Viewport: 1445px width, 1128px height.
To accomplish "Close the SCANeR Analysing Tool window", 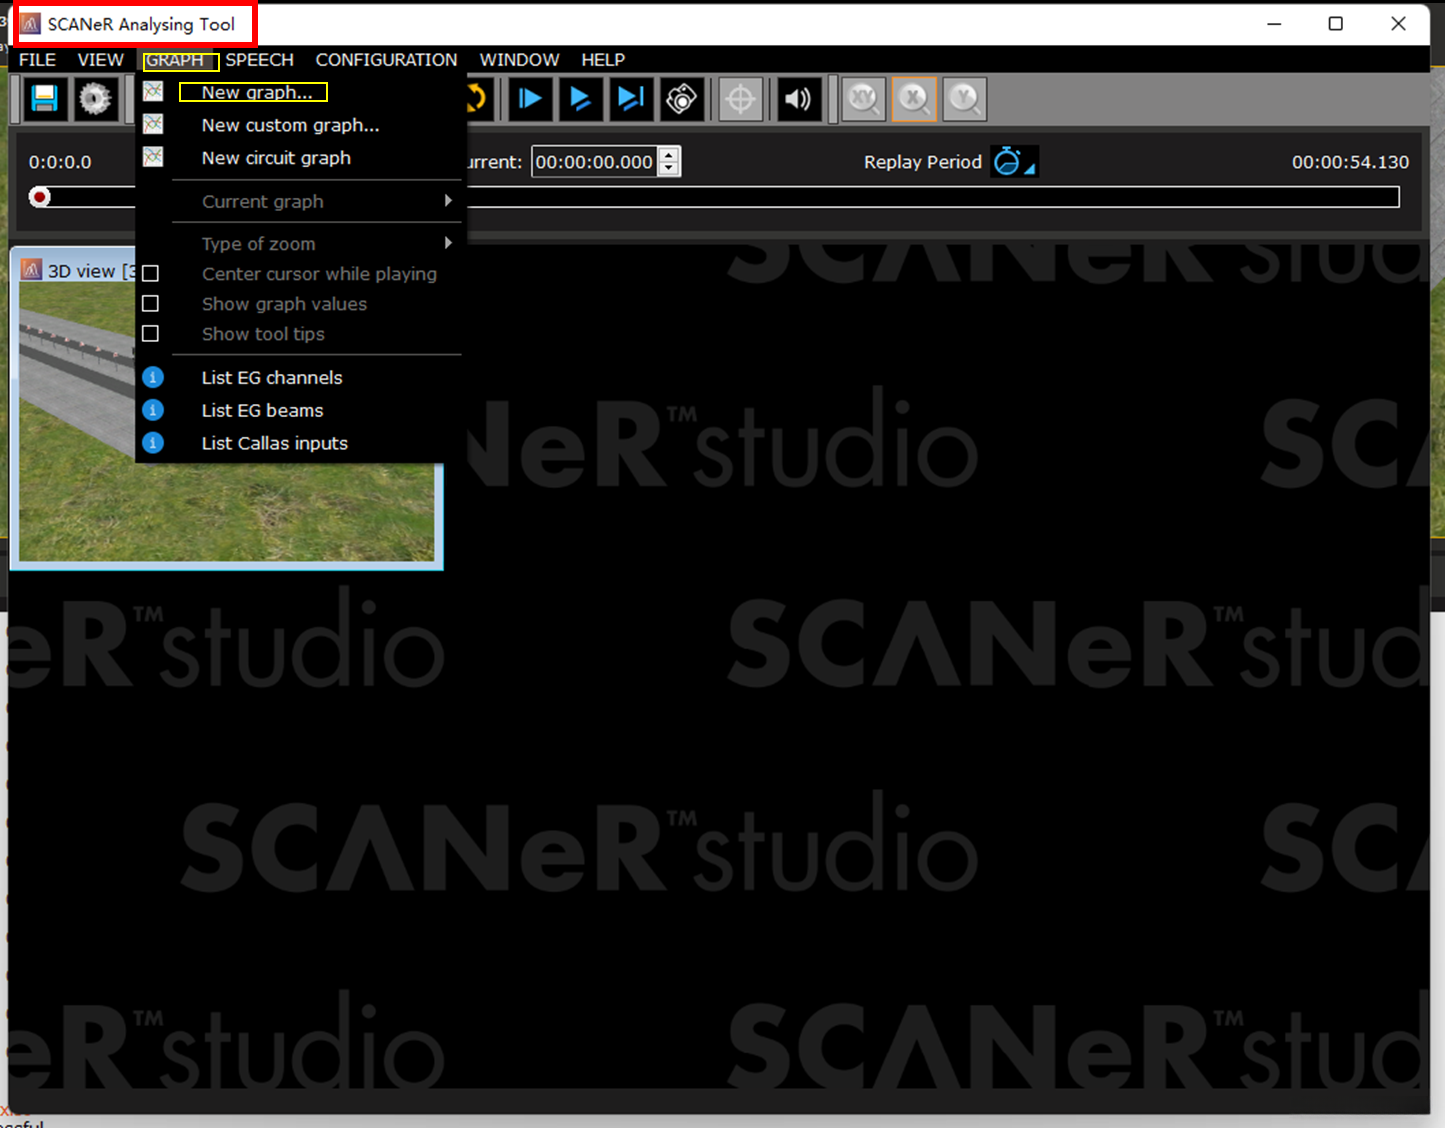I will 1398,24.
